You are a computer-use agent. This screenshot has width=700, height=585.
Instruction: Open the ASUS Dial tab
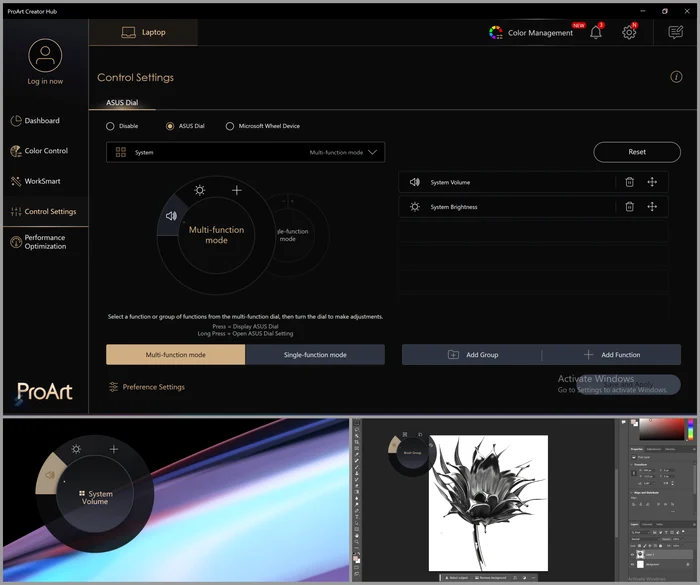(x=122, y=102)
